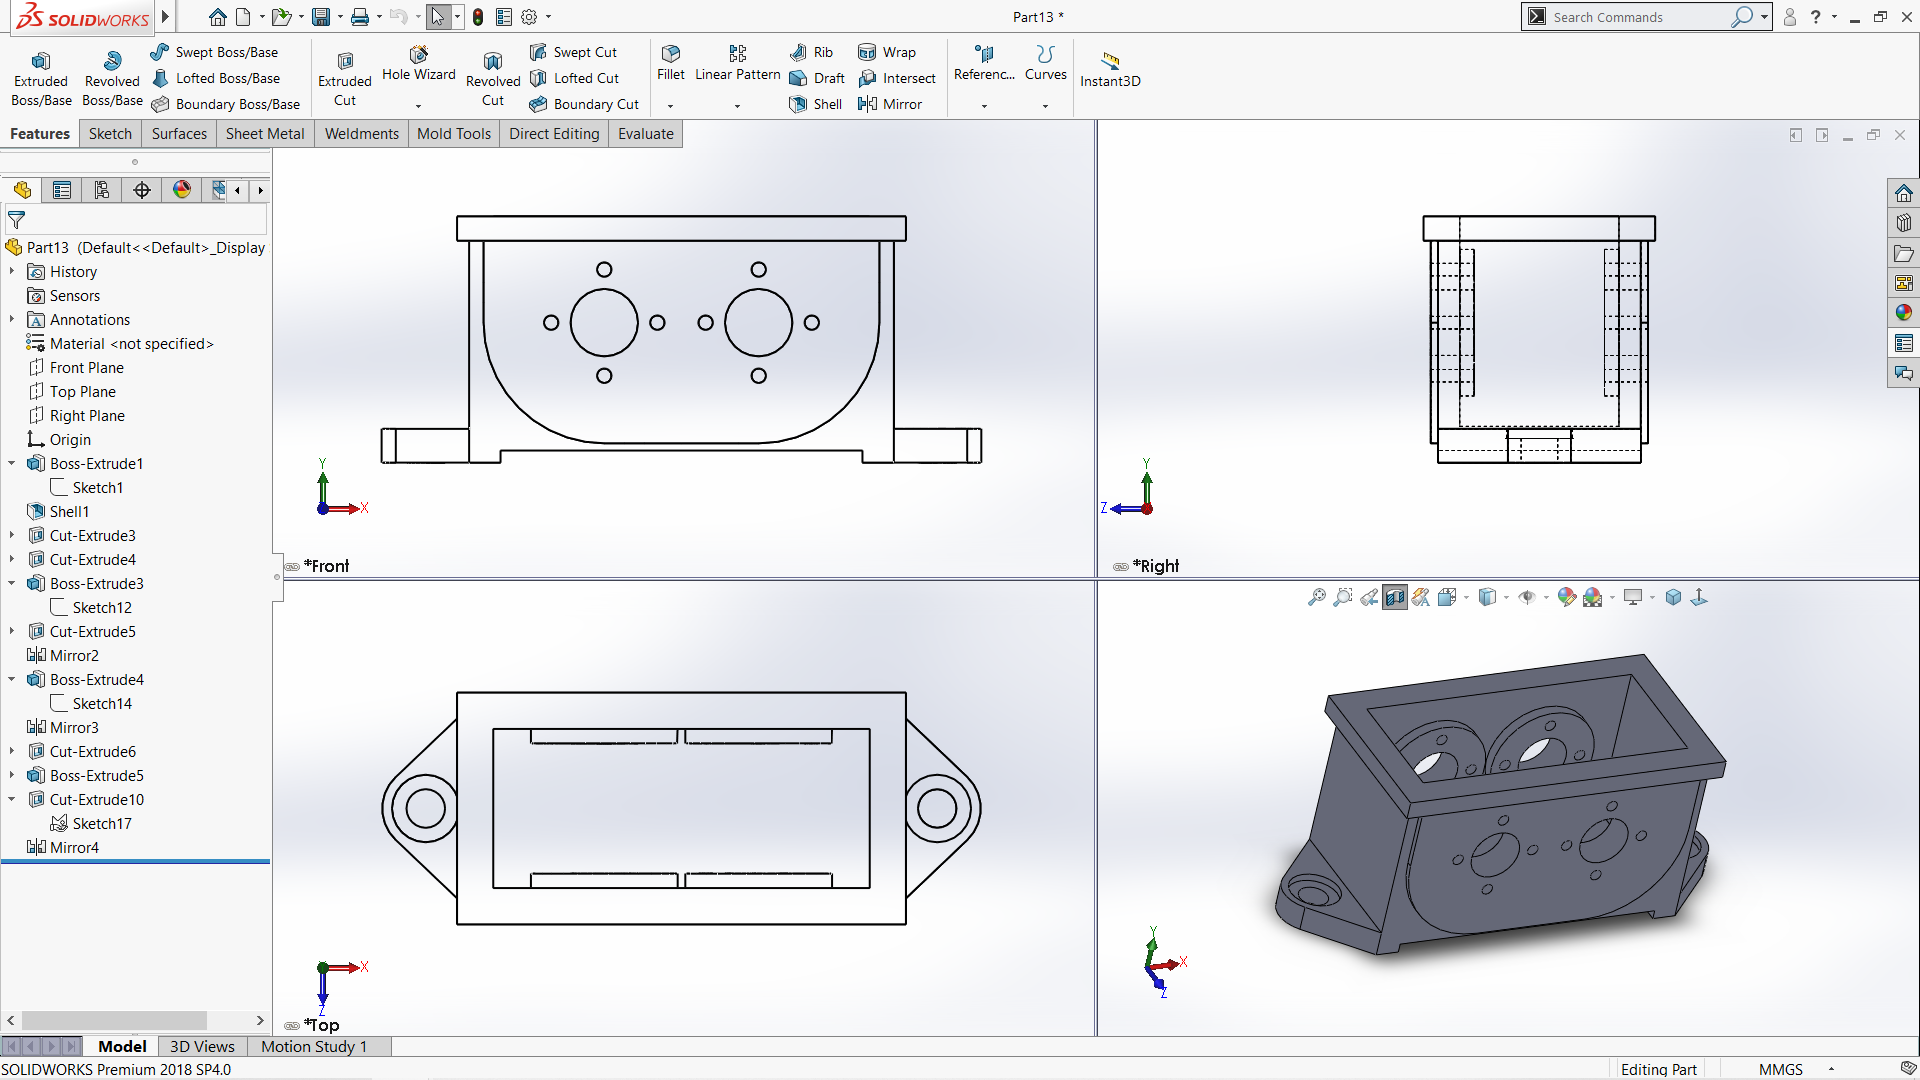Switch to the Sketch ribbon tab
The height and width of the screenshot is (1080, 1920).
pyautogui.click(x=110, y=134)
